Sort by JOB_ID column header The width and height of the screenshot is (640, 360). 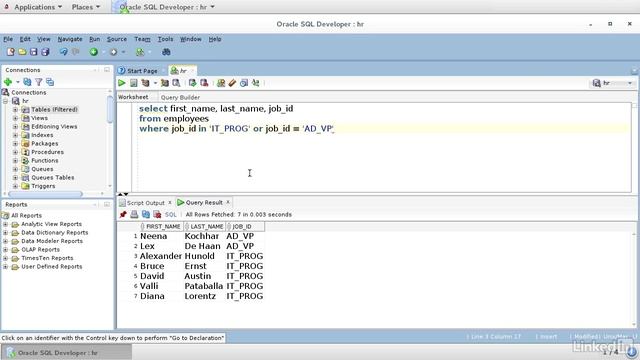(x=245, y=227)
